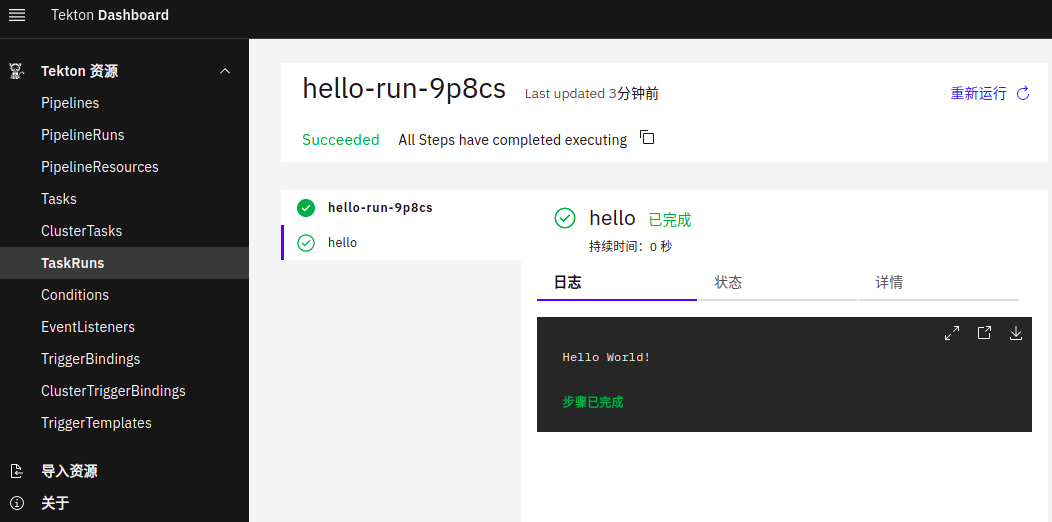1052x522 pixels.
Task: Click the 重新运行 rerun button
Action: coord(990,93)
